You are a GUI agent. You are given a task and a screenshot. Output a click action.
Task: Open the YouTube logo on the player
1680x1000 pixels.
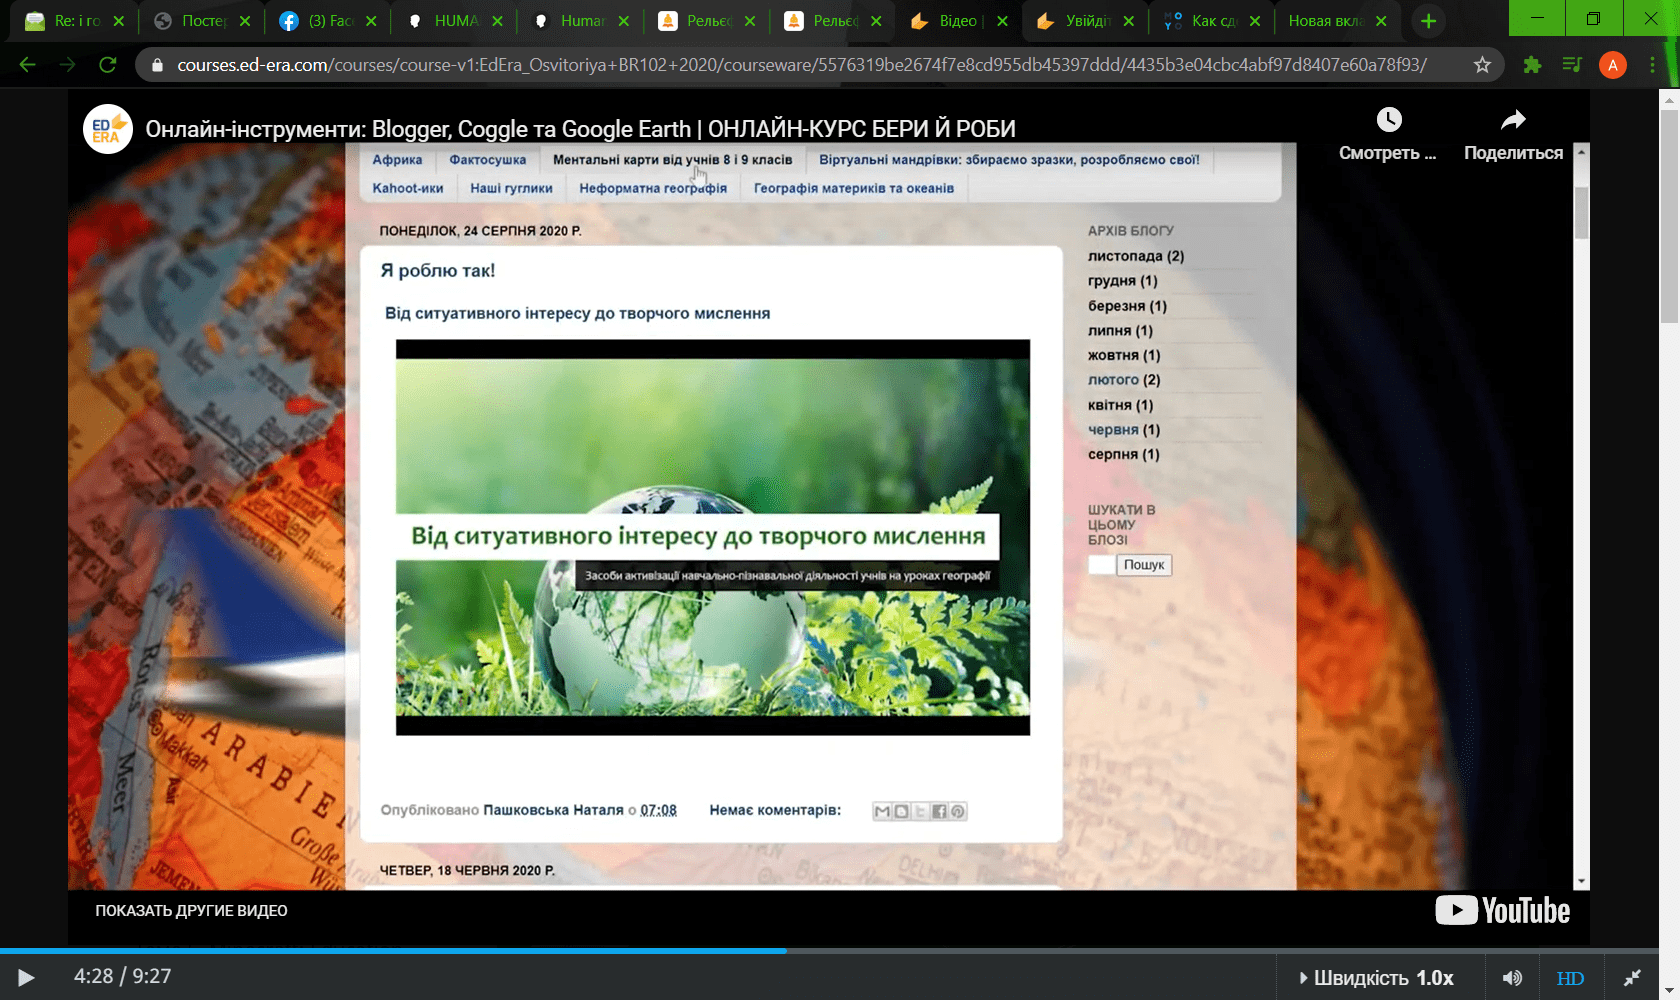click(1502, 910)
